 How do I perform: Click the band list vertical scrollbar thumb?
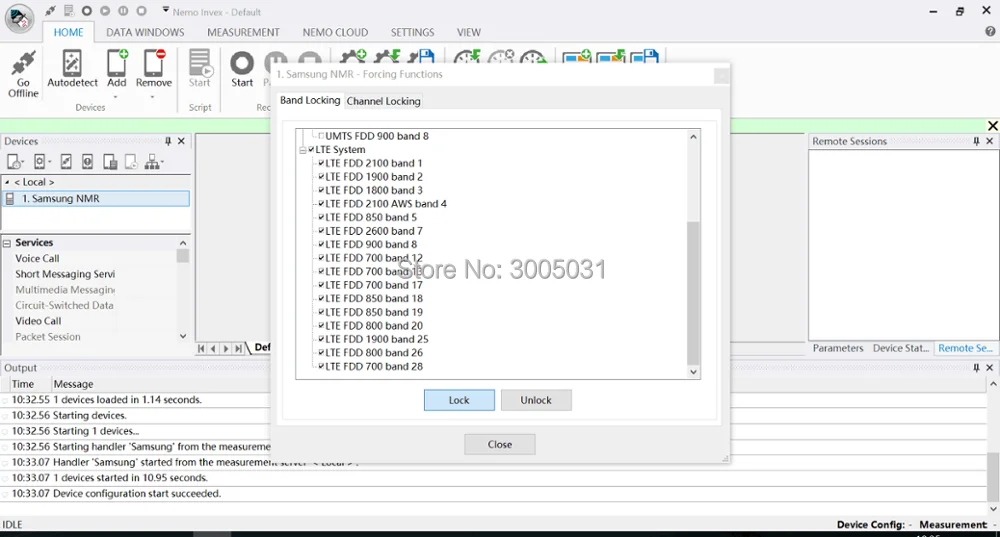tap(693, 292)
